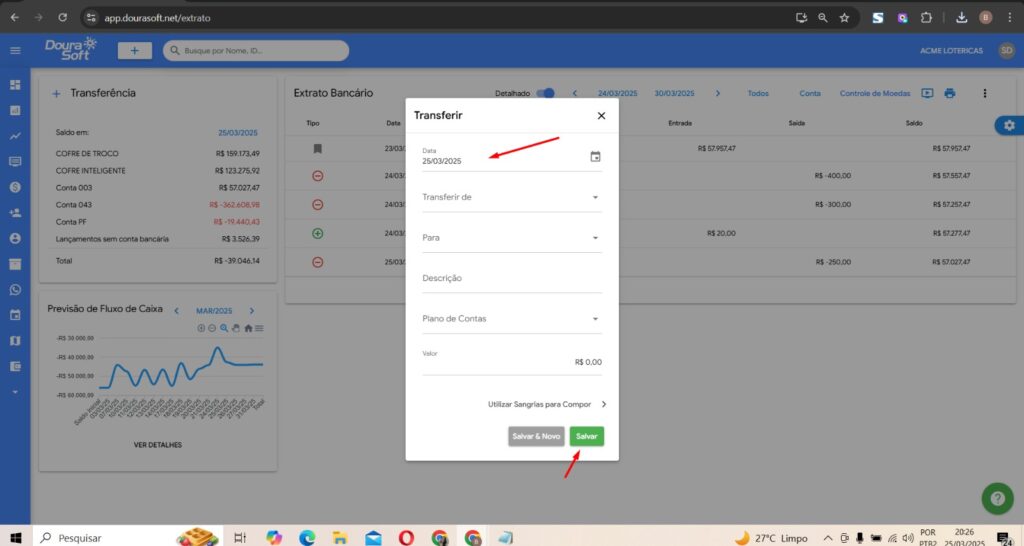
Task: Go to next month in cash flow forecast
Action: (252, 311)
